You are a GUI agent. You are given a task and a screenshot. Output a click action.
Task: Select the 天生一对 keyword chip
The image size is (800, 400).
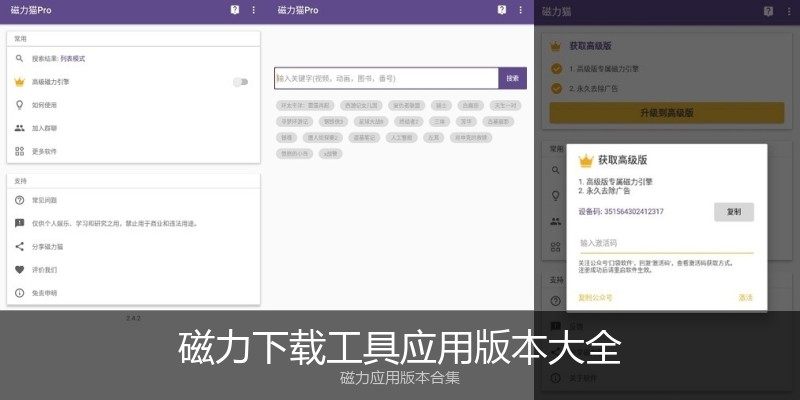coord(505,106)
